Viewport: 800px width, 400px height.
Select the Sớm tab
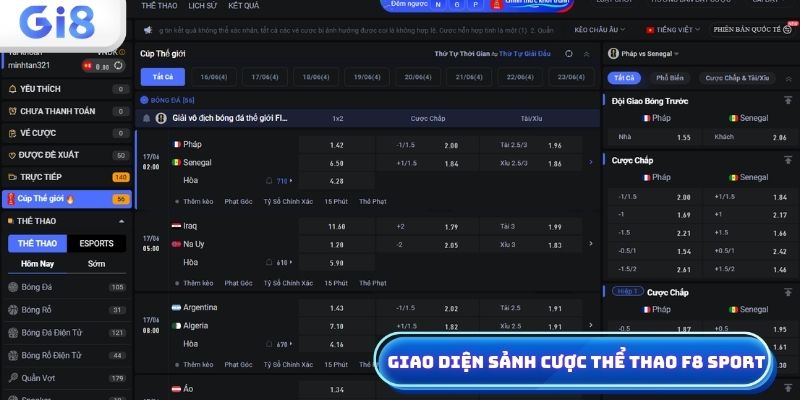[x=96, y=264]
